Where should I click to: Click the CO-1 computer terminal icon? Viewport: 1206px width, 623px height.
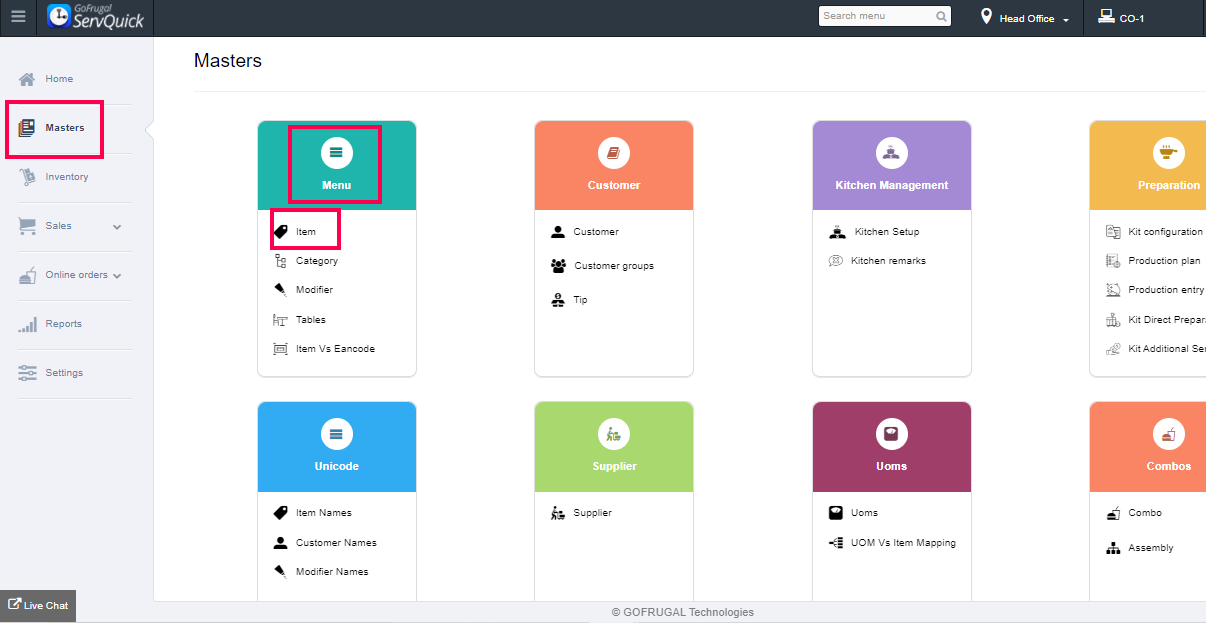[x=1106, y=16]
